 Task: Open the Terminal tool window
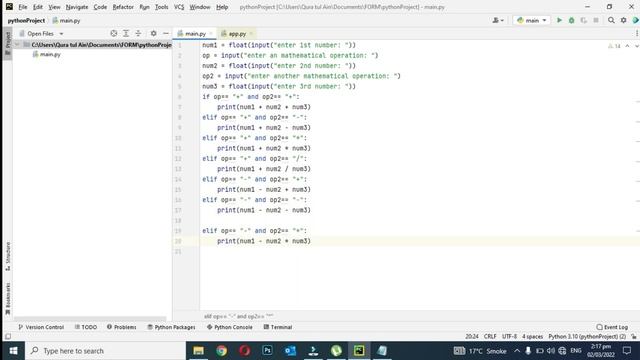278,327
